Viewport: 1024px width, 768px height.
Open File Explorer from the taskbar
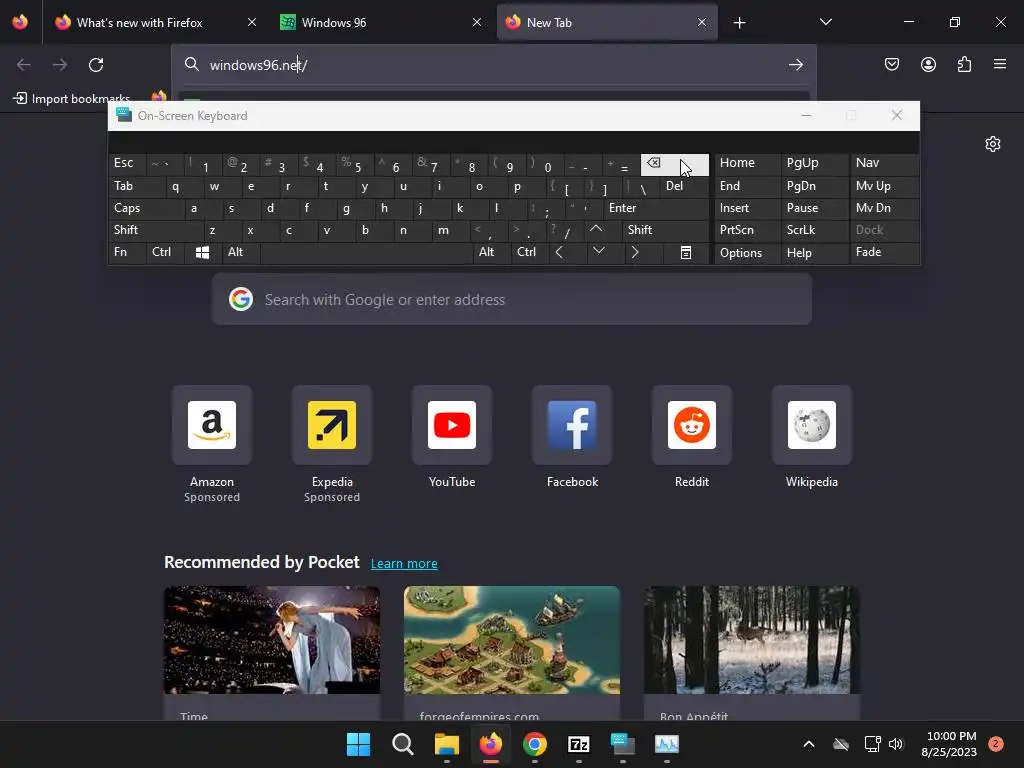(x=447, y=744)
